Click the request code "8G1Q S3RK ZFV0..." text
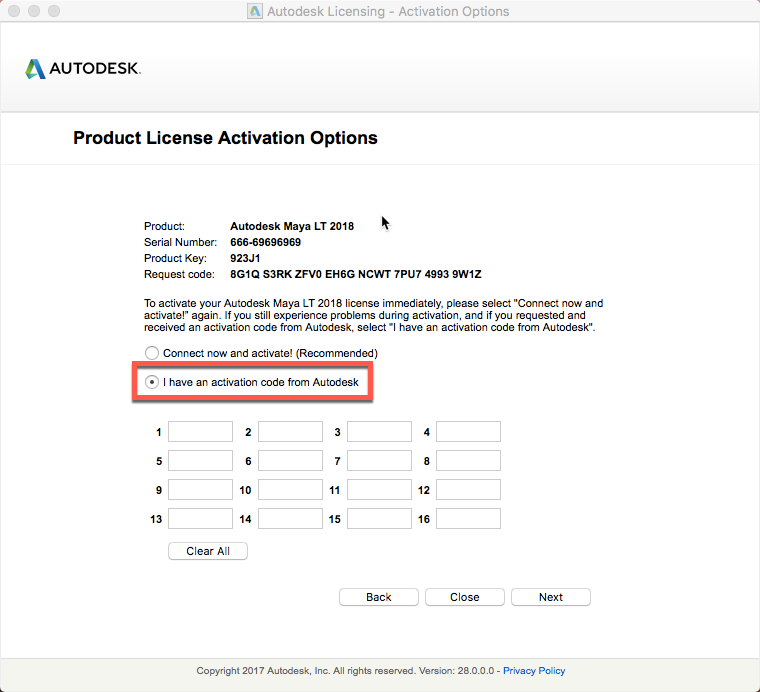This screenshot has width=760, height=692. 356,274
